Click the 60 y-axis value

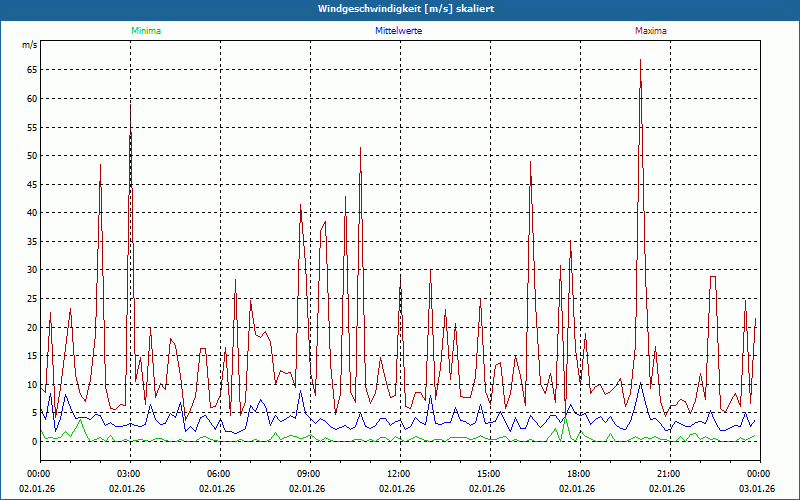[32, 98]
